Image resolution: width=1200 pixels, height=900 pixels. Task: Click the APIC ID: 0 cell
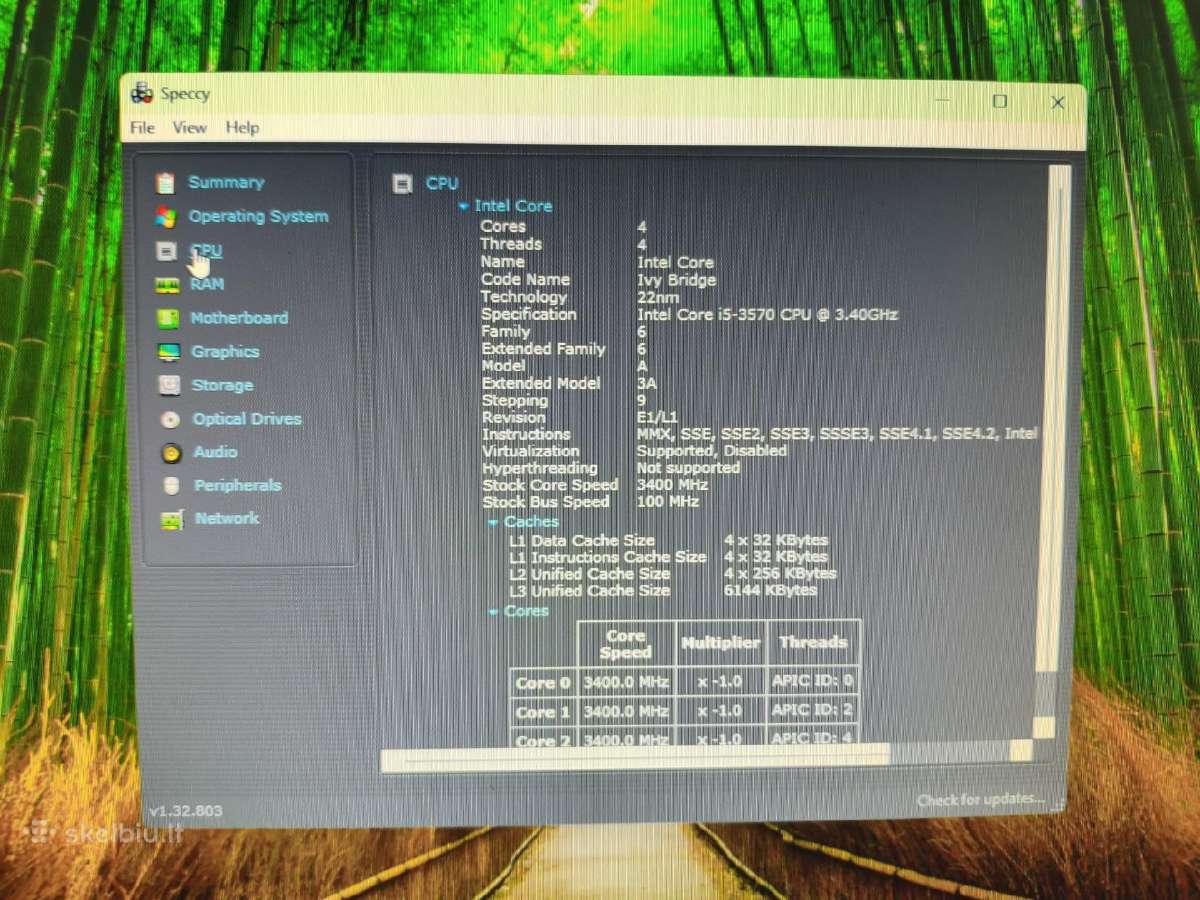[x=813, y=682]
